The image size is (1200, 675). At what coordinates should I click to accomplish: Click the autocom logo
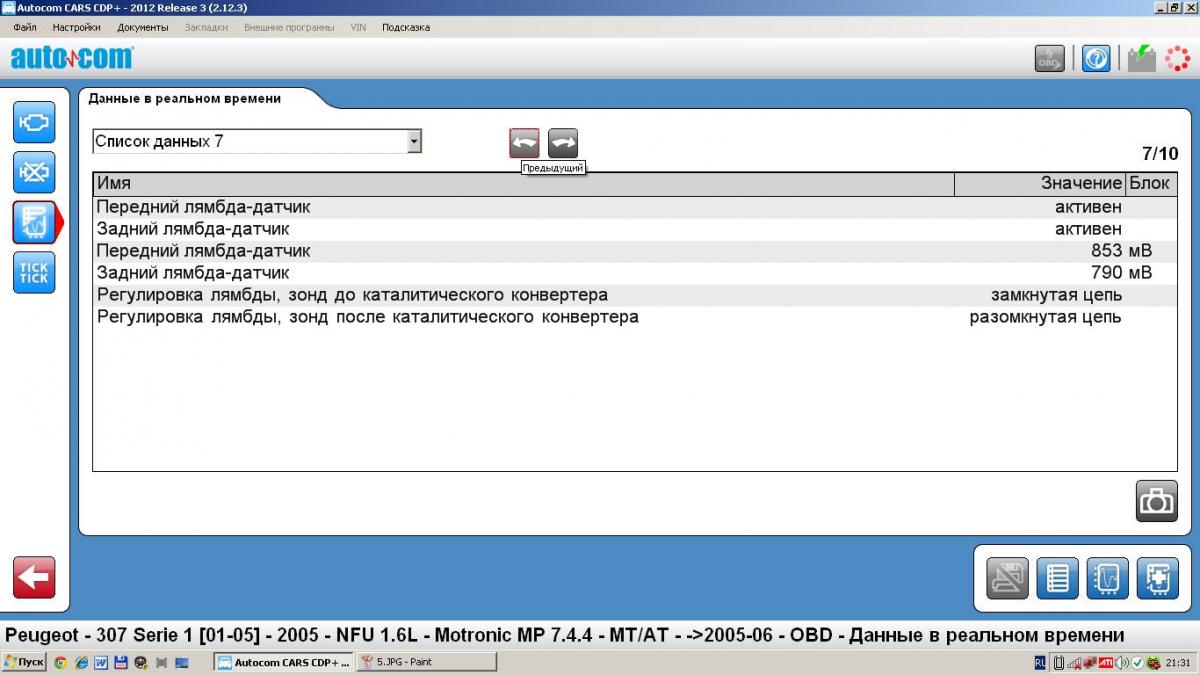[x=72, y=58]
